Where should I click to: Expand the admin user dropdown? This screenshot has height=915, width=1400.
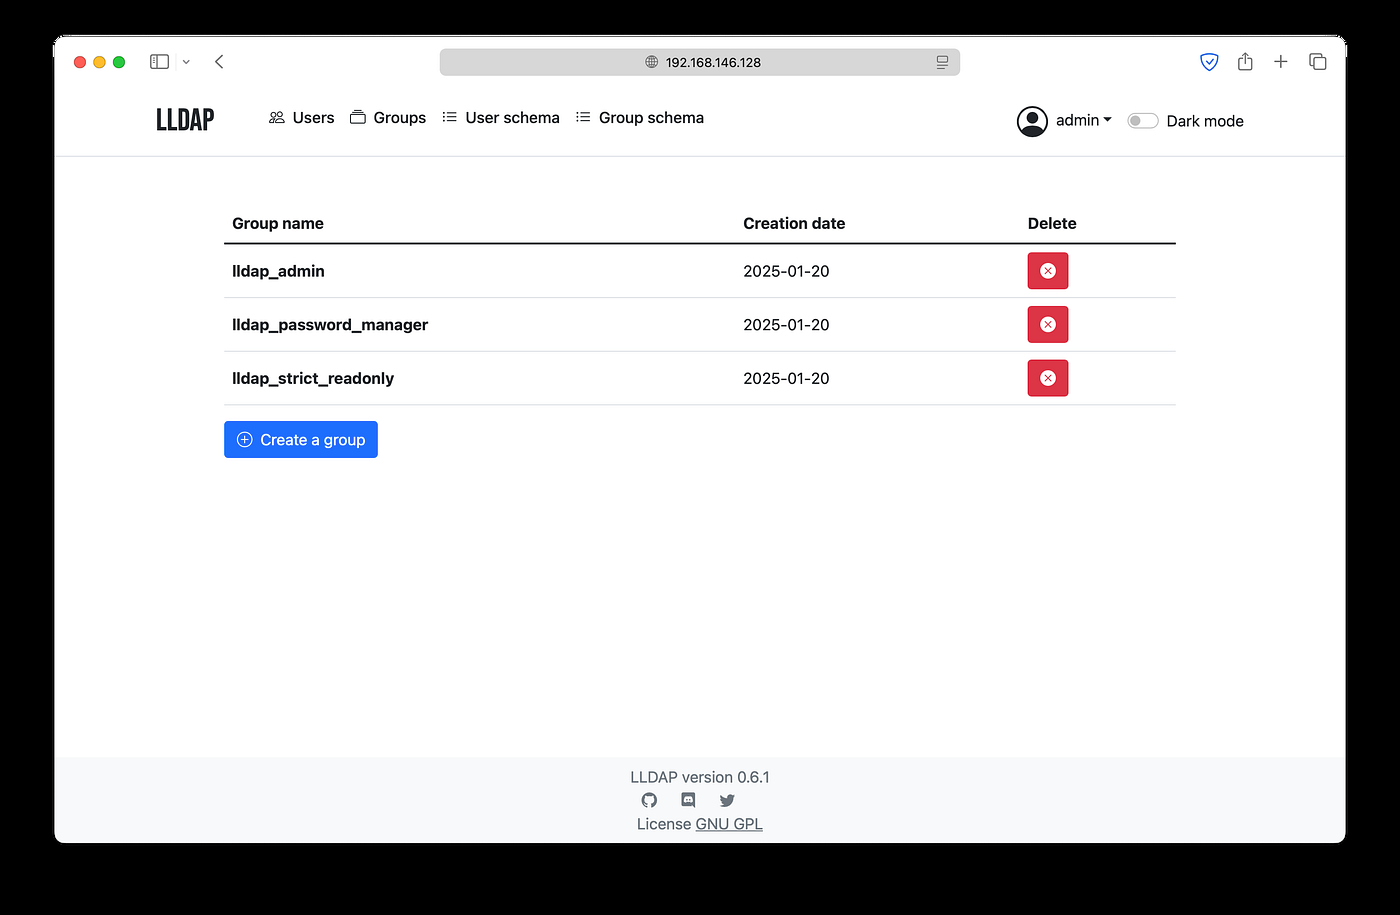(1064, 121)
